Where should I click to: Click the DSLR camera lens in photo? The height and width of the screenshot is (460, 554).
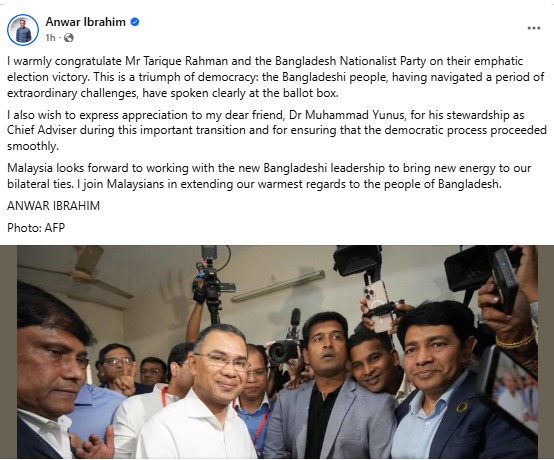[x=280, y=352]
